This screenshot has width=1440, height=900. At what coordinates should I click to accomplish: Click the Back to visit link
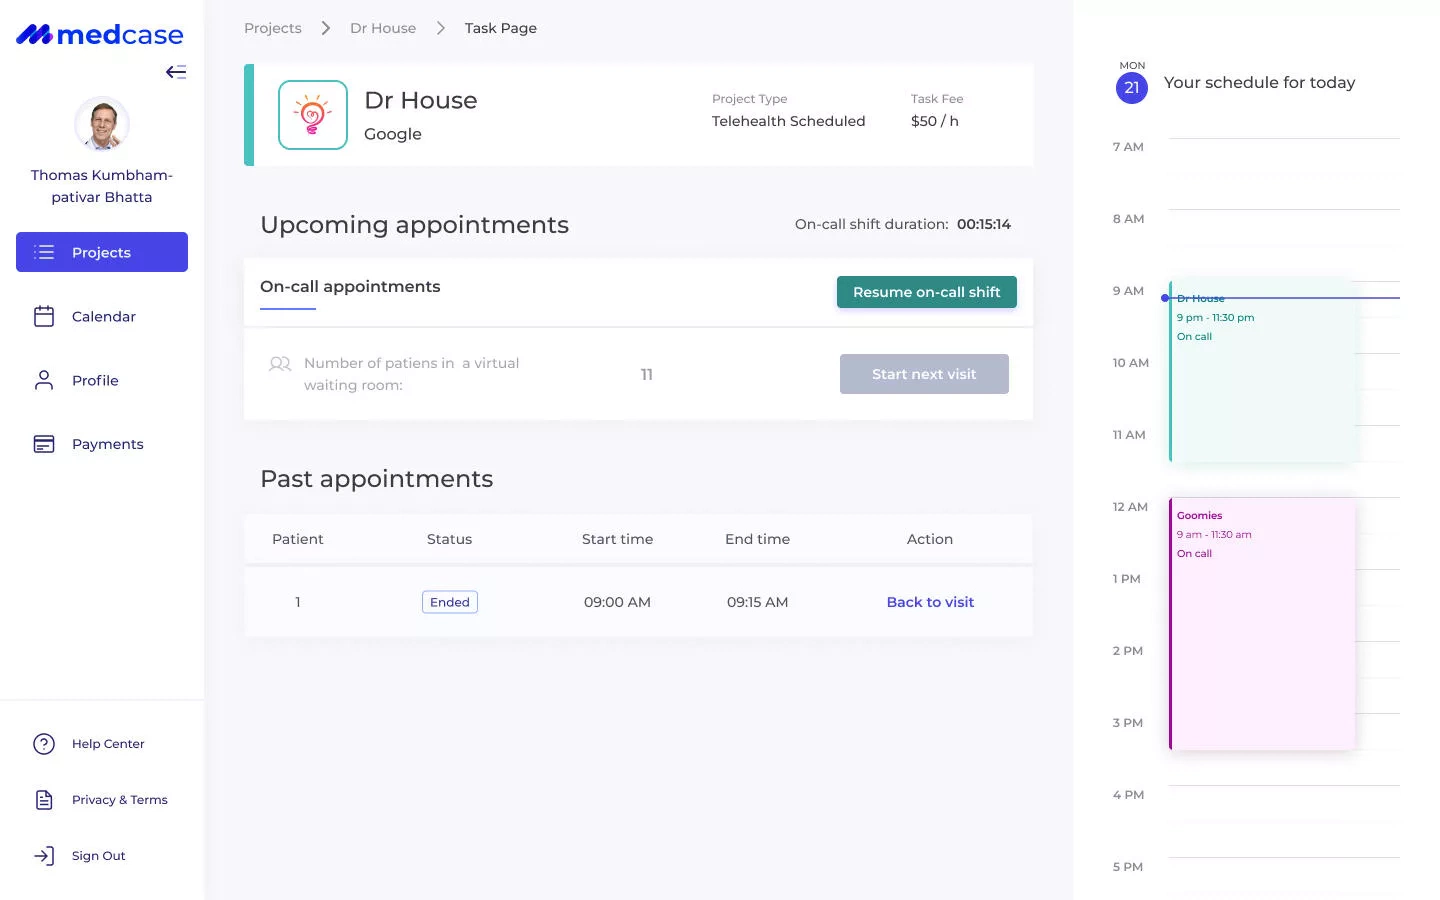coord(930,602)
